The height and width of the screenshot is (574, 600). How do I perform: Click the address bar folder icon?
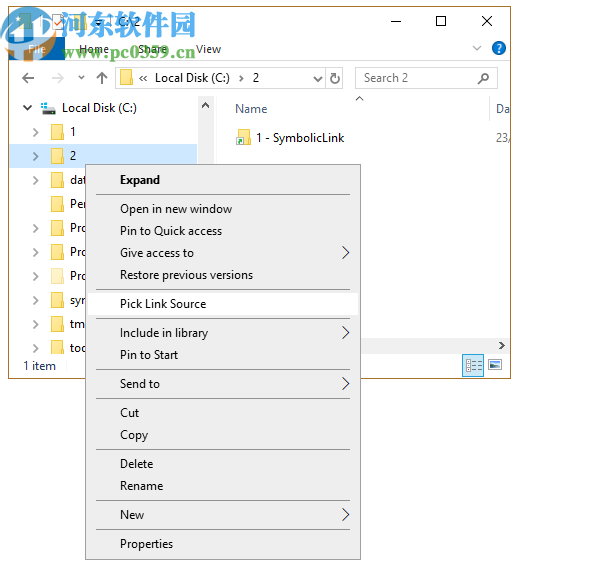coord(126,78)
